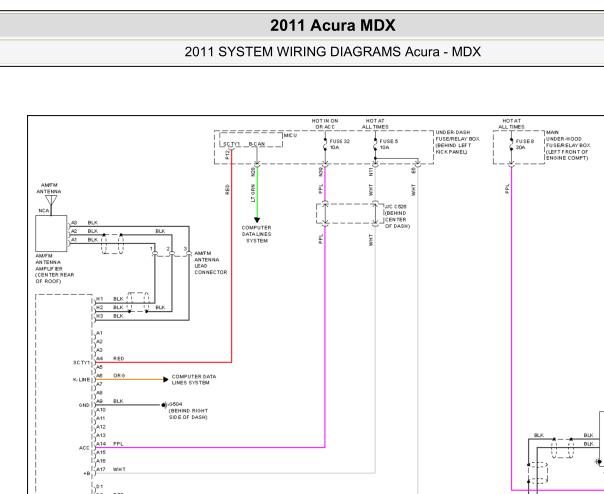
Task: Click lead connector terminal "2"
Action: (168, 249)
